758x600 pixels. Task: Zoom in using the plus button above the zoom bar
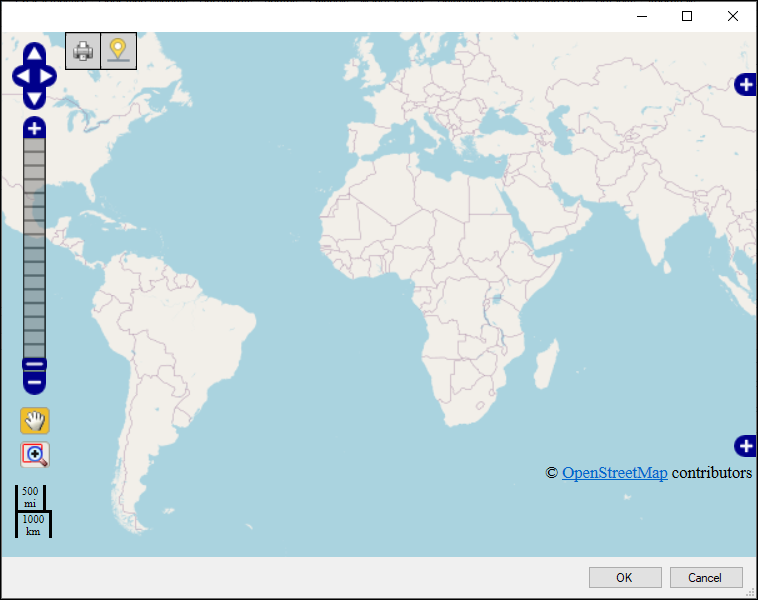(34, 128)
